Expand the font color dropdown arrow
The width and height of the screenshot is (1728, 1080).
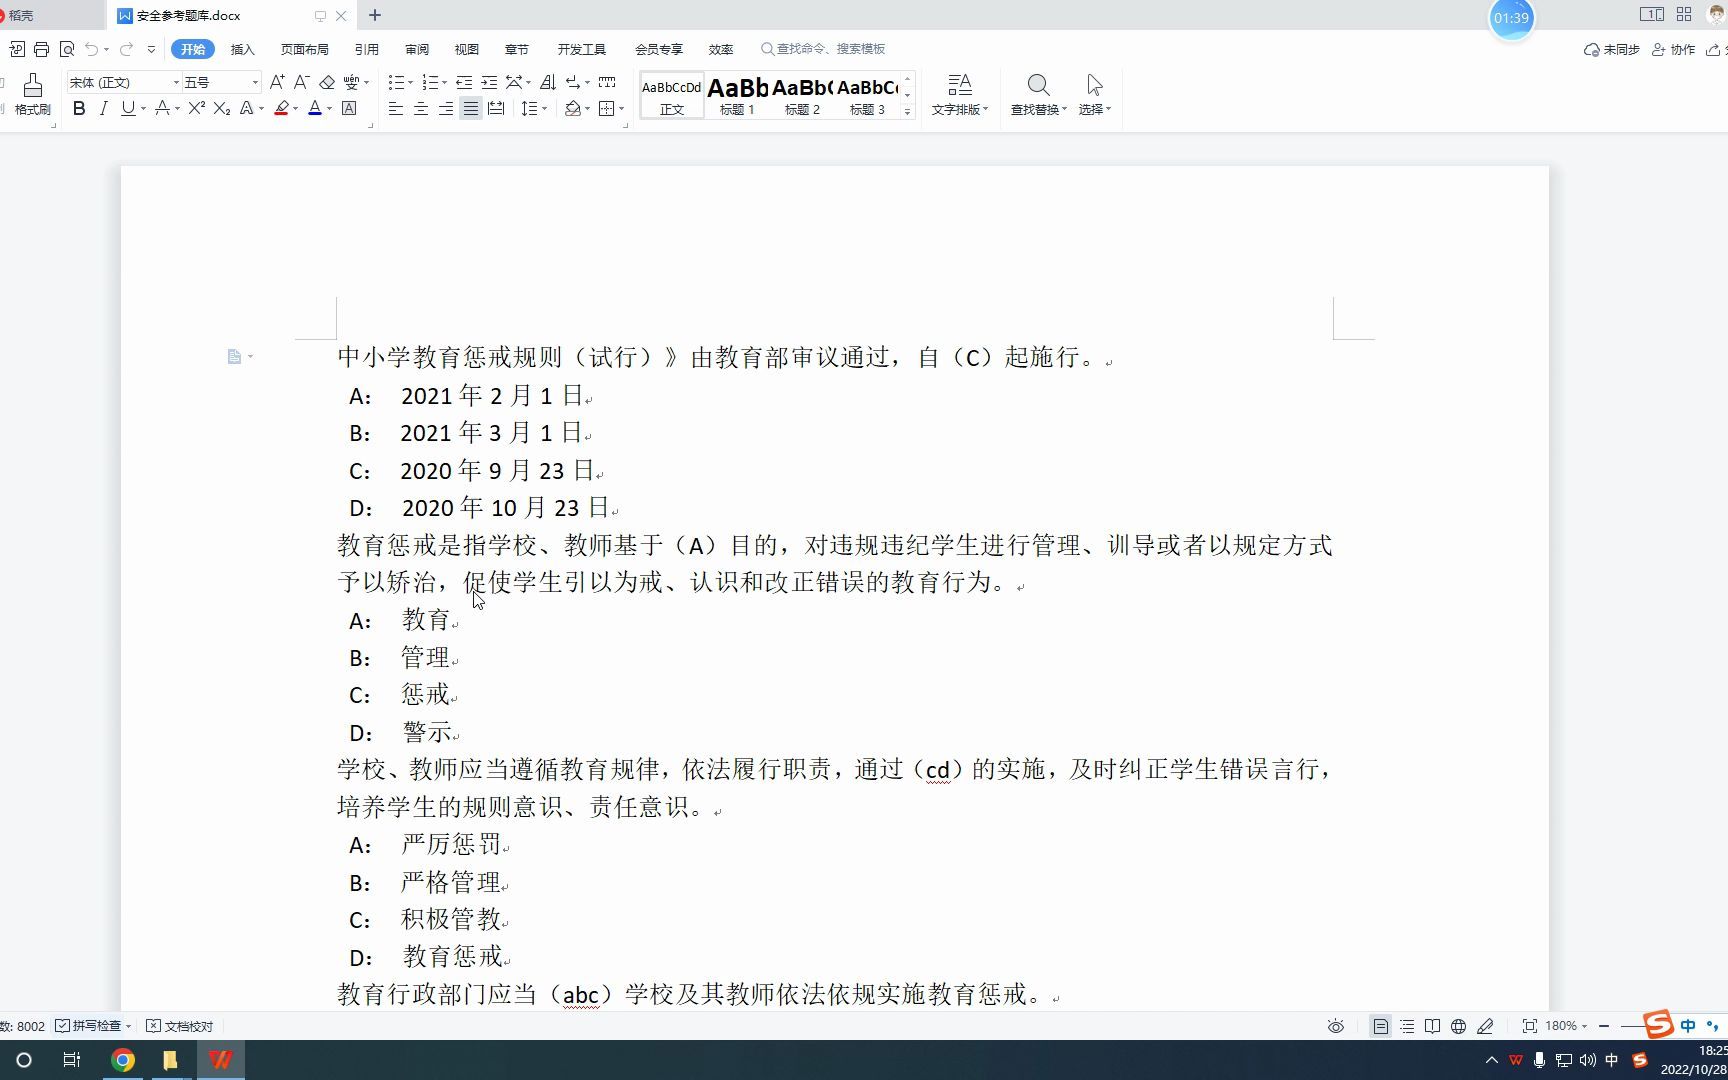pyautogui.click(x=329, y=109)
